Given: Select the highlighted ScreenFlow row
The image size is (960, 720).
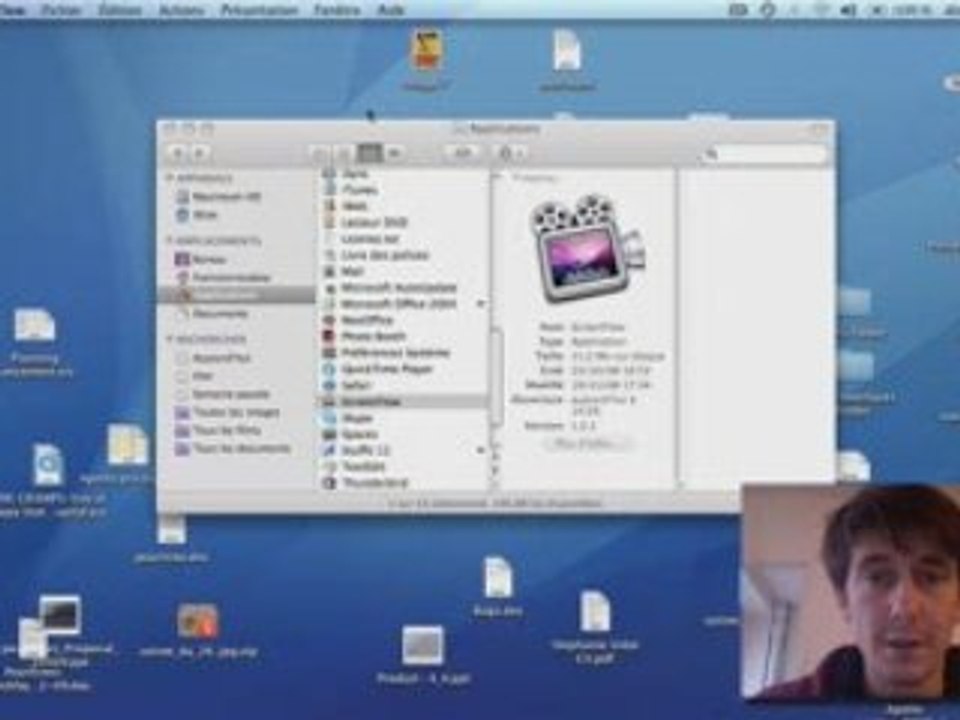Looking at the screenshot, I should point(403,402).
